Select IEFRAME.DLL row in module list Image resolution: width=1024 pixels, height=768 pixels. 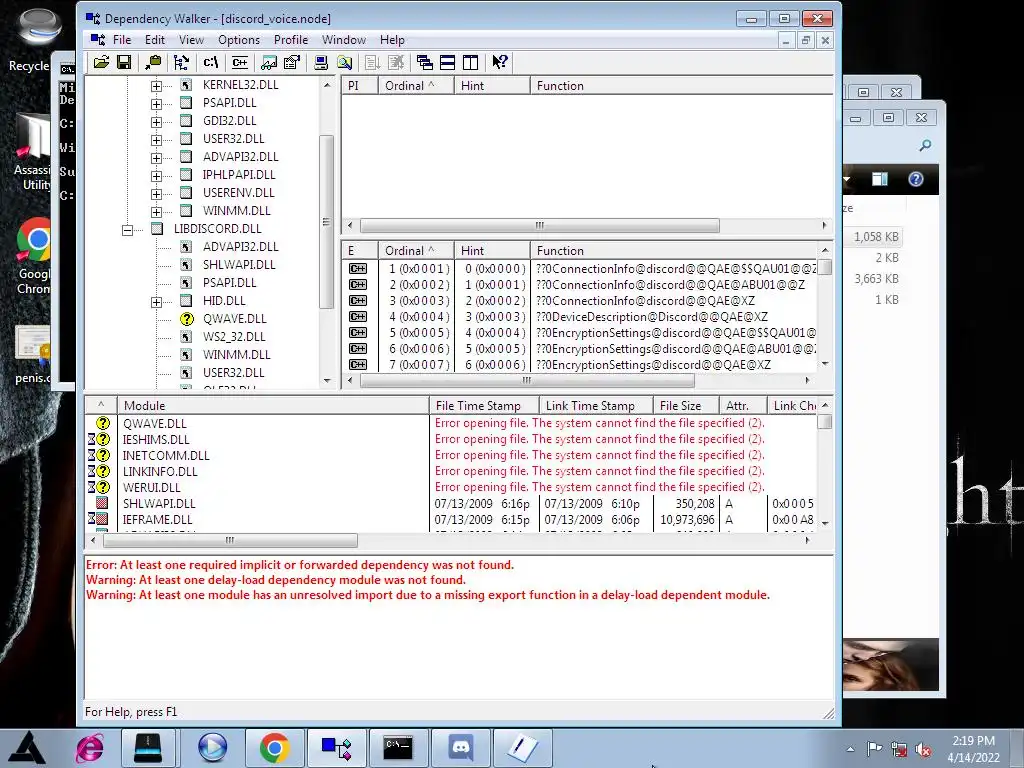[x=451, y=520]
